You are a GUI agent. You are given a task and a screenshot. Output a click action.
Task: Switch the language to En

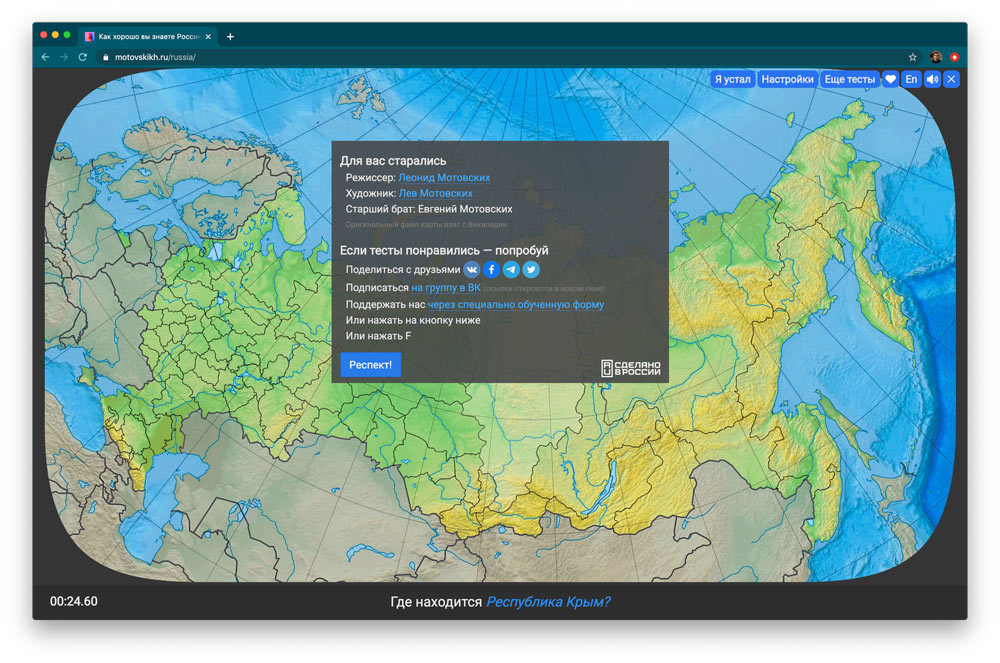click(911, 79)
